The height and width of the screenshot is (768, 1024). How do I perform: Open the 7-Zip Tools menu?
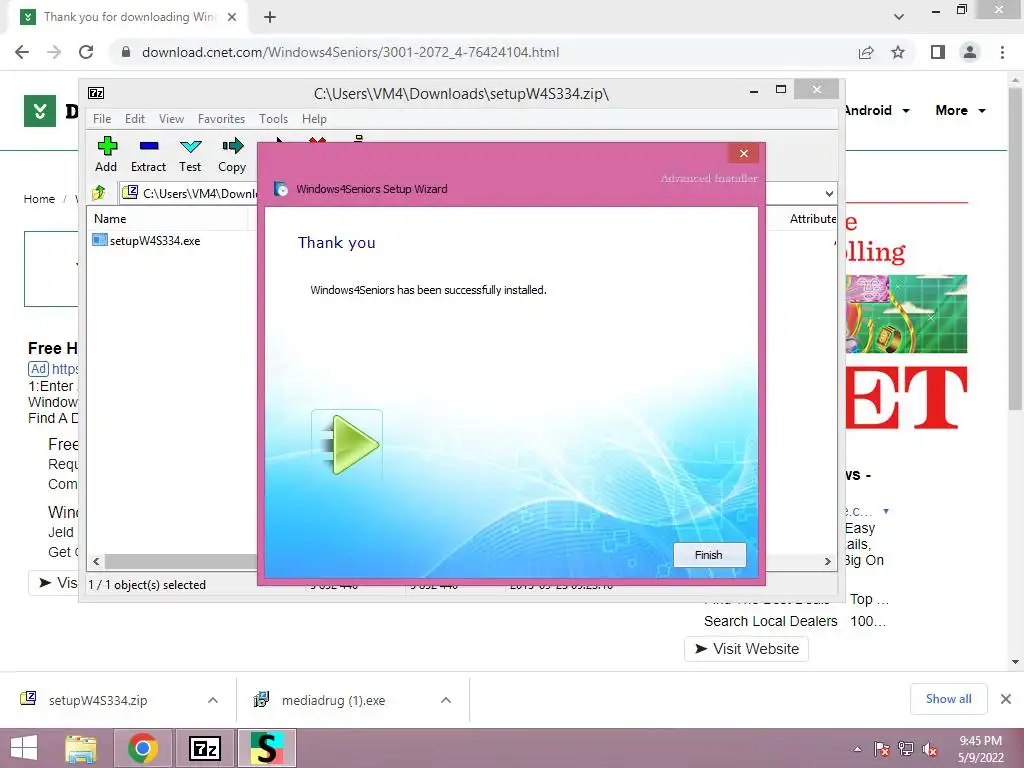pos(273,119)
